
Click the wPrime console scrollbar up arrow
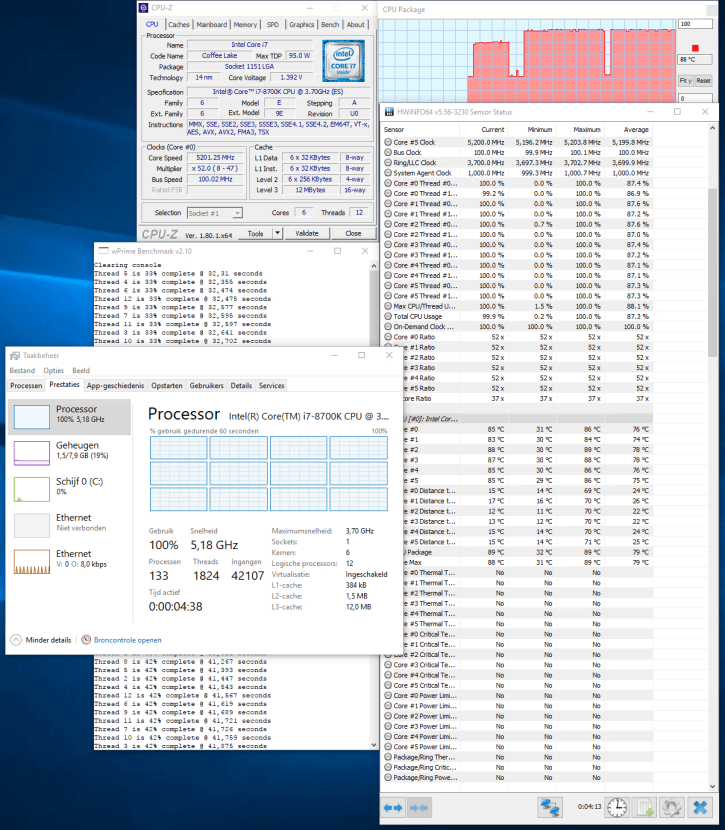374,266
